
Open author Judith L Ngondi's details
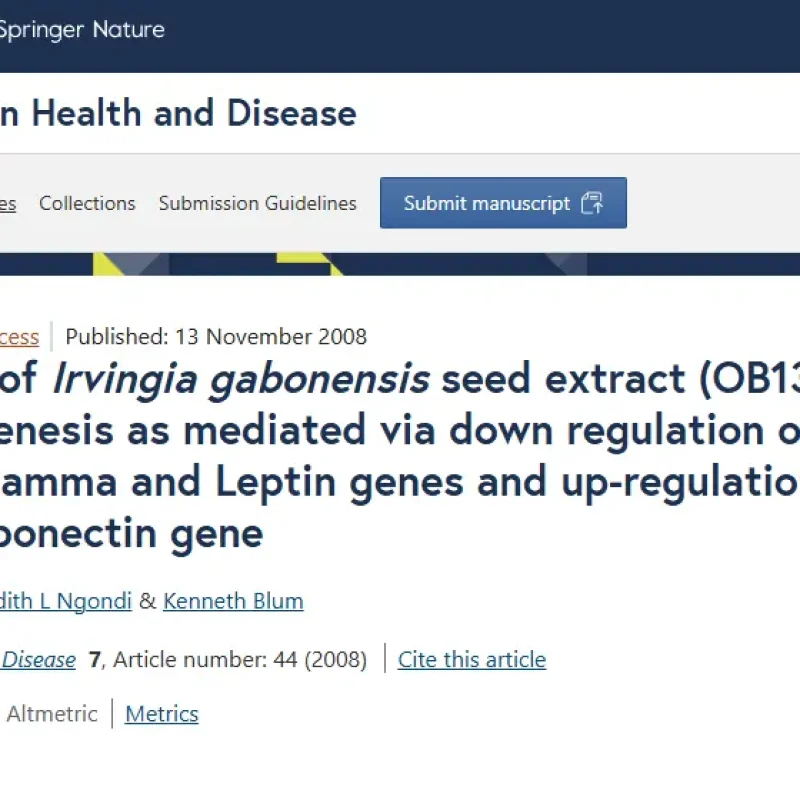(x=65, y=601)
